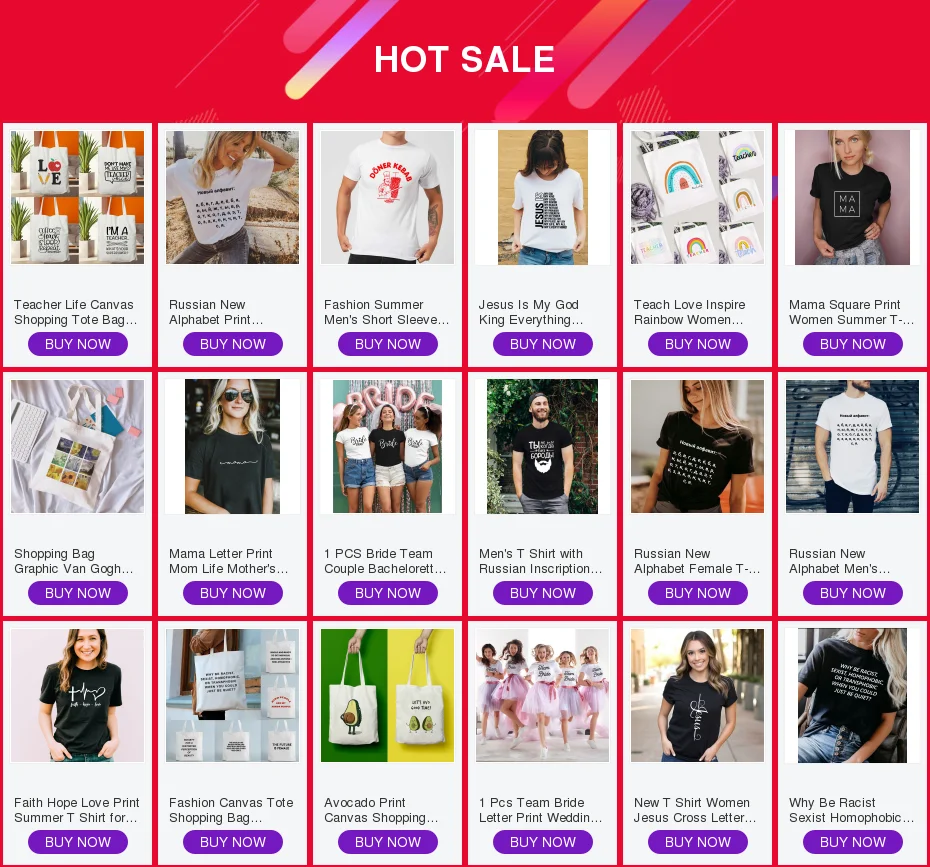Image resolution: width=930 pixels, height=867 pixels.
Task: Buy the Avocado Print Canvas Shopping bag
Action: (387, 842)
